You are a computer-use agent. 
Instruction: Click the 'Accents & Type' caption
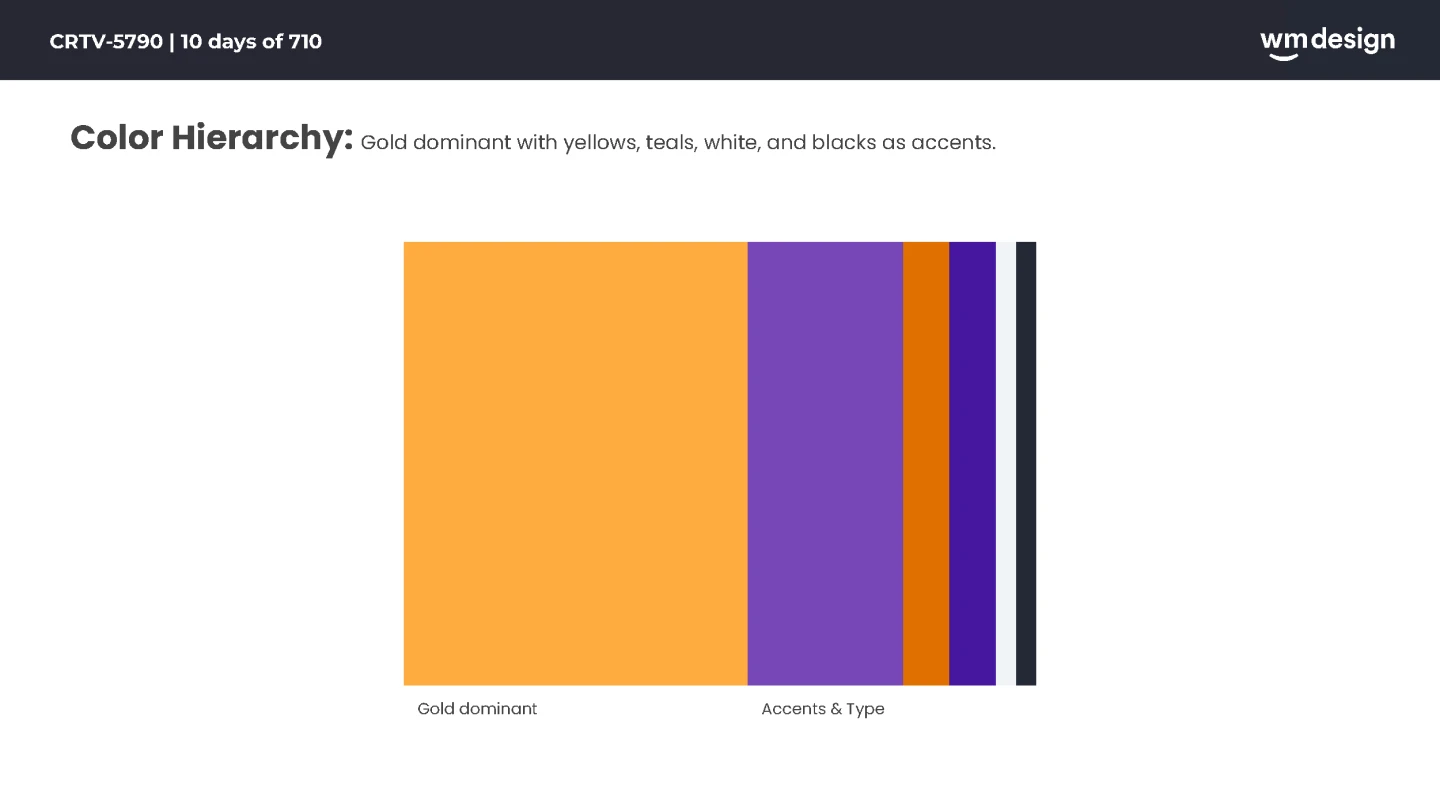(823, 709)
